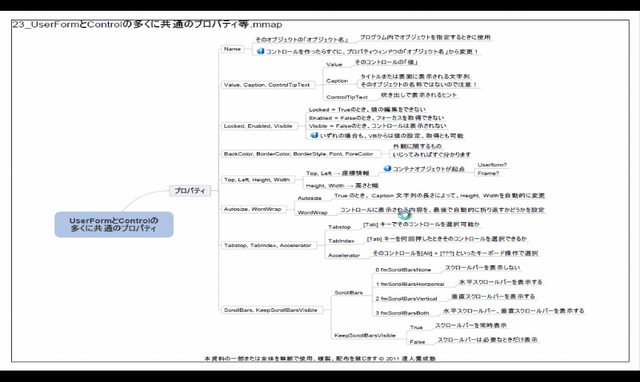The image size is (640, 382).
Task: Click the info icon beside the コントロールを作ったら note
Action: (260, 51)
